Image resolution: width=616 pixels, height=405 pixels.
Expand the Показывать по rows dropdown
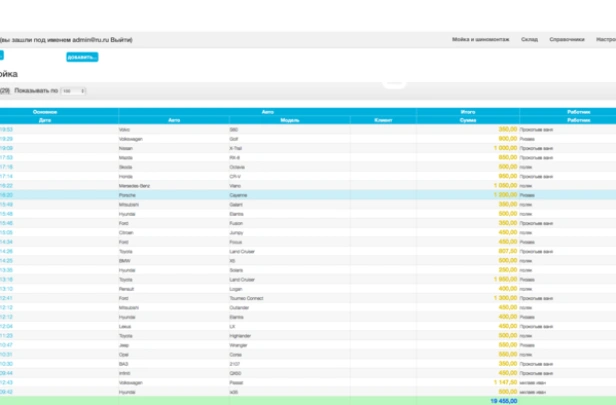click(x=73, y=91)
